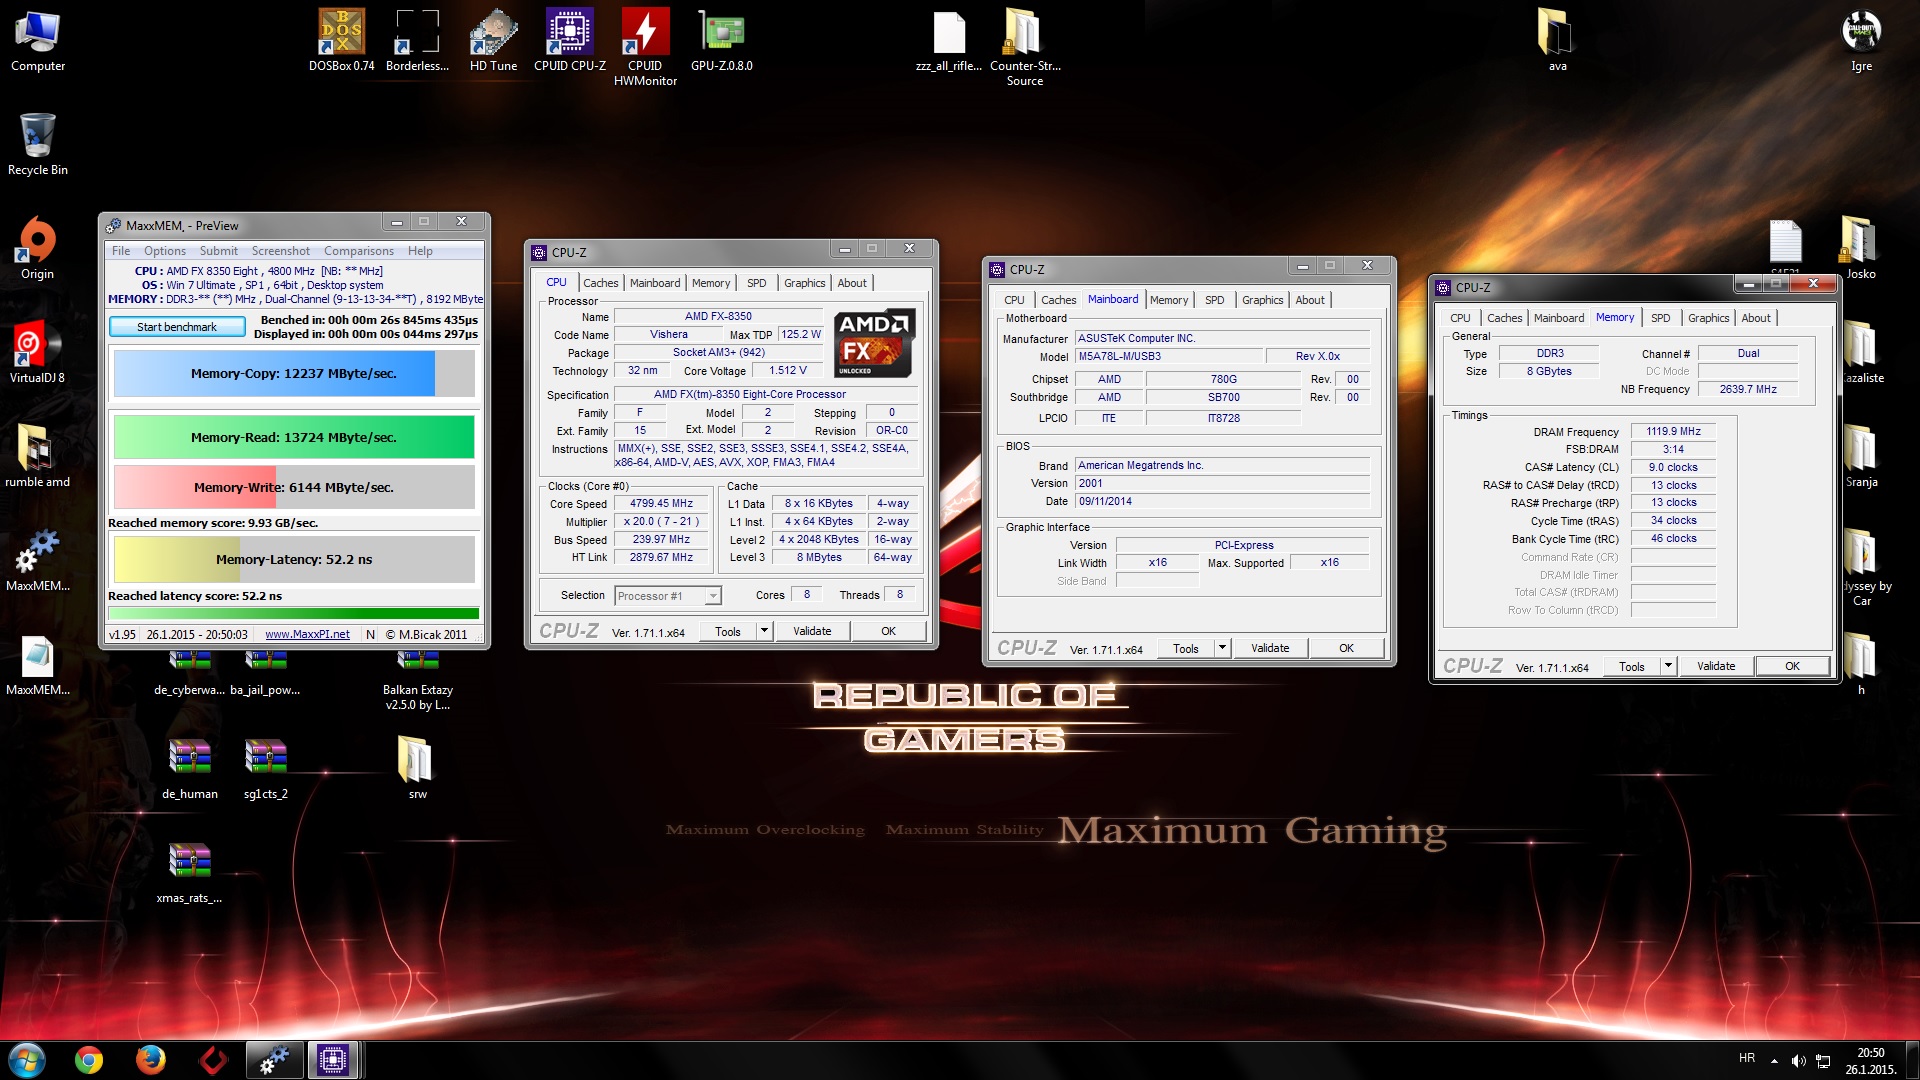The height and width of the screenshot is (1080, 1920).
Task: Open the www.MaxxPI.net link
Action: pos(307,634)
